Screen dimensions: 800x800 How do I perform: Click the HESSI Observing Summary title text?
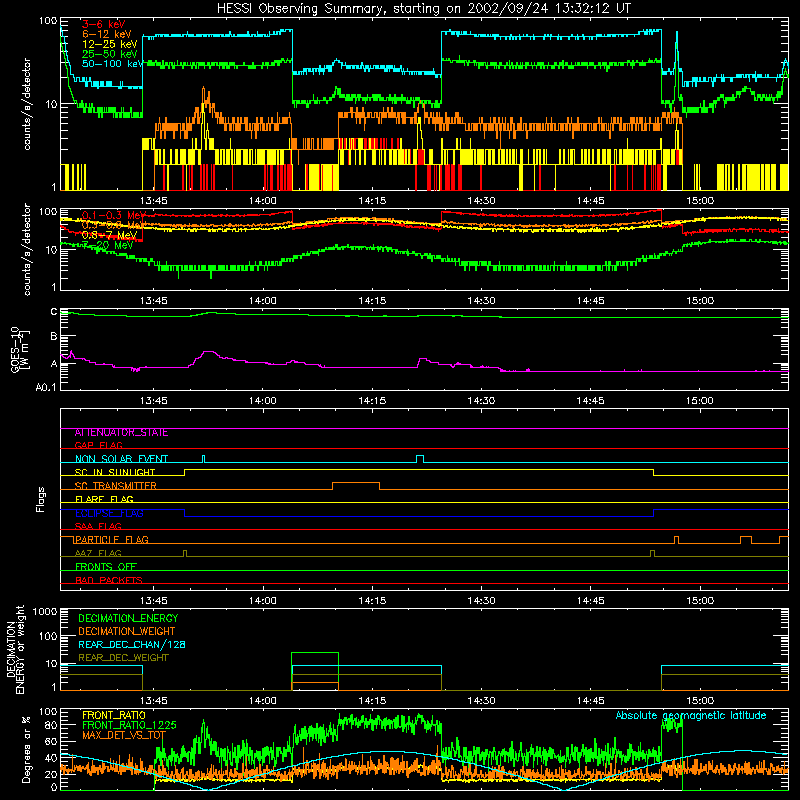click(x=423, y=9)
